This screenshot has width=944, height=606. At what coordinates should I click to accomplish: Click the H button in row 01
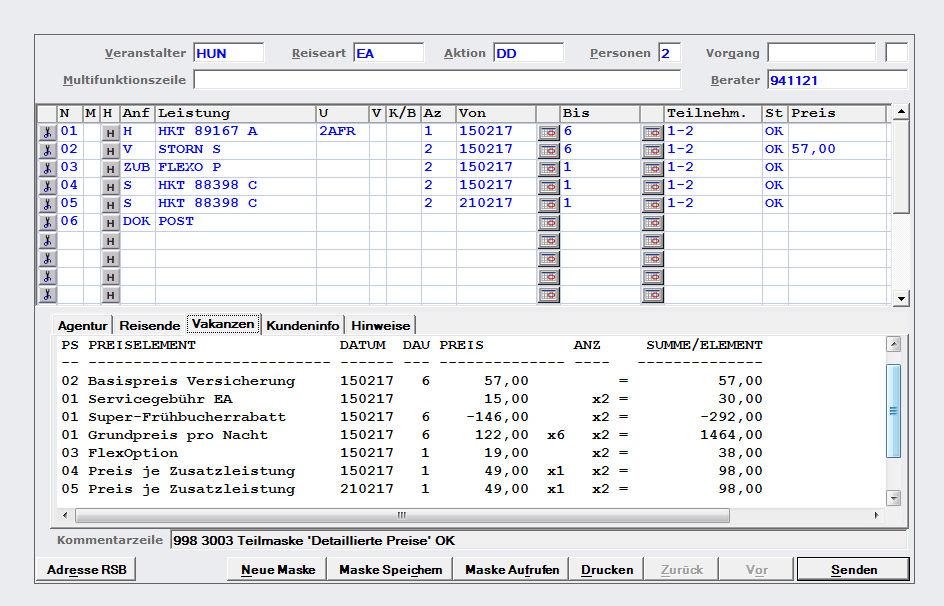point(110,132)
